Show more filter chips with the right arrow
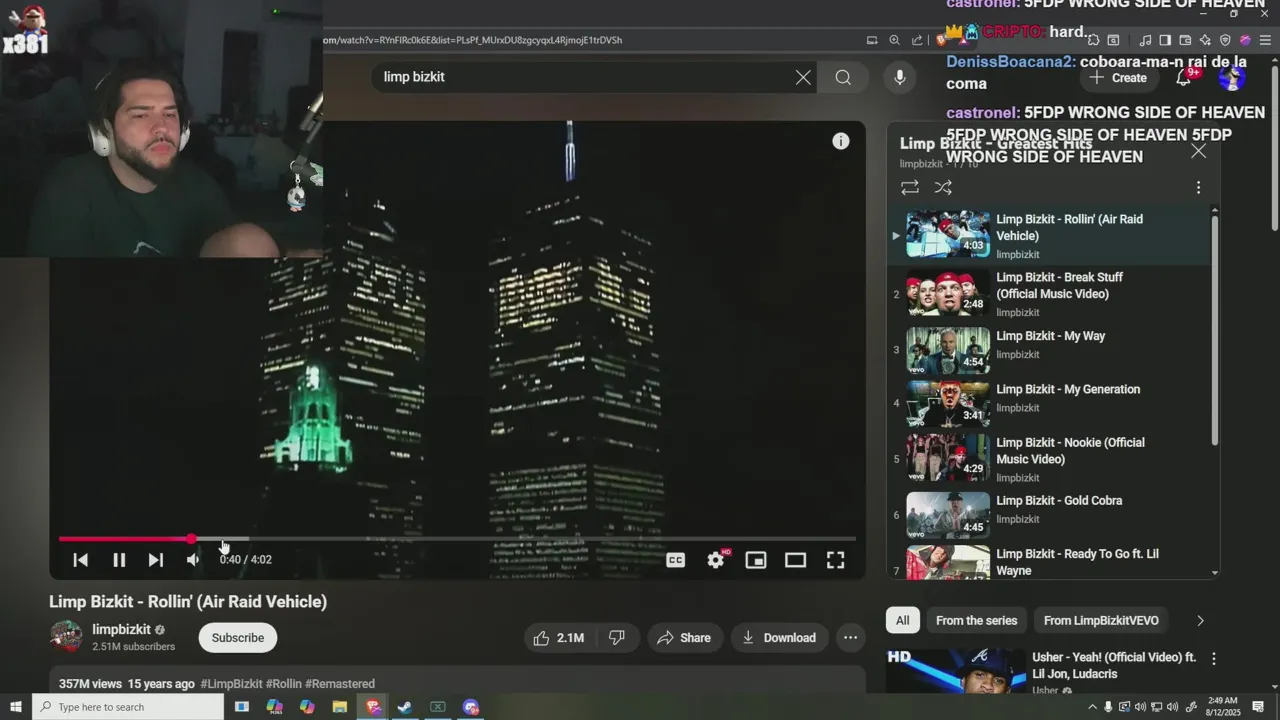This screenshot has width=1280, height=720. pos(1200,621)
